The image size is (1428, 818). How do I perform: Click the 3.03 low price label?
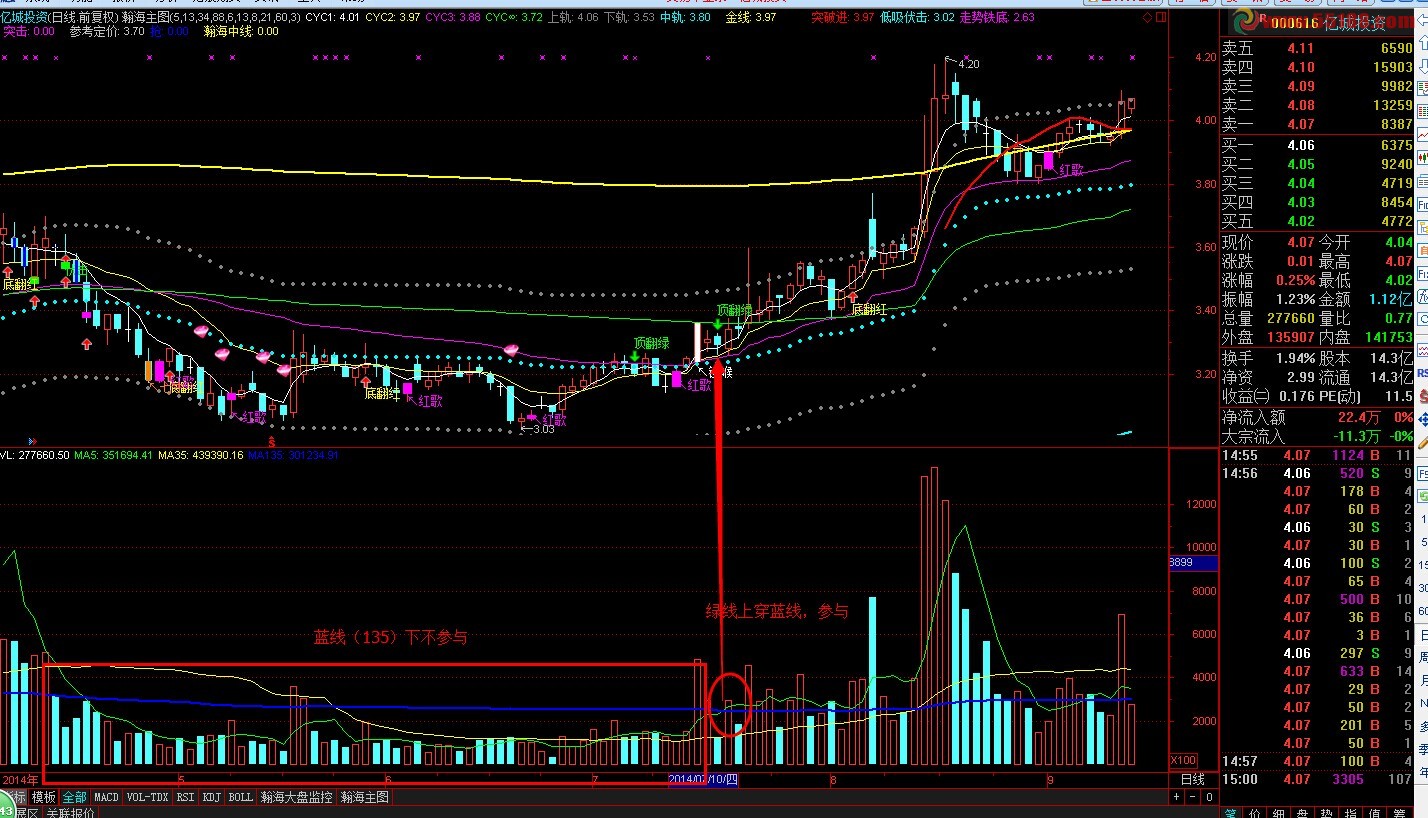(x=542, y=429)
